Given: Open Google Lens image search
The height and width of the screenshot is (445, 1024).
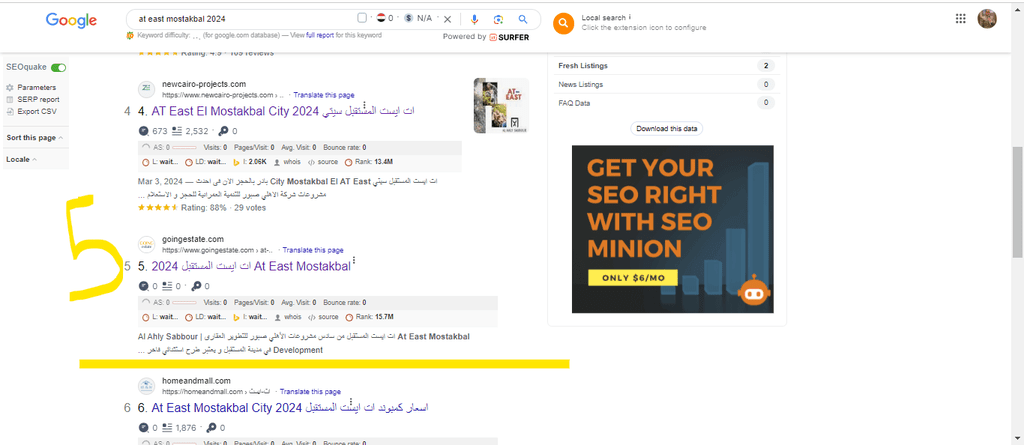Looking at the screenshot, I should [x=498, y=19].
